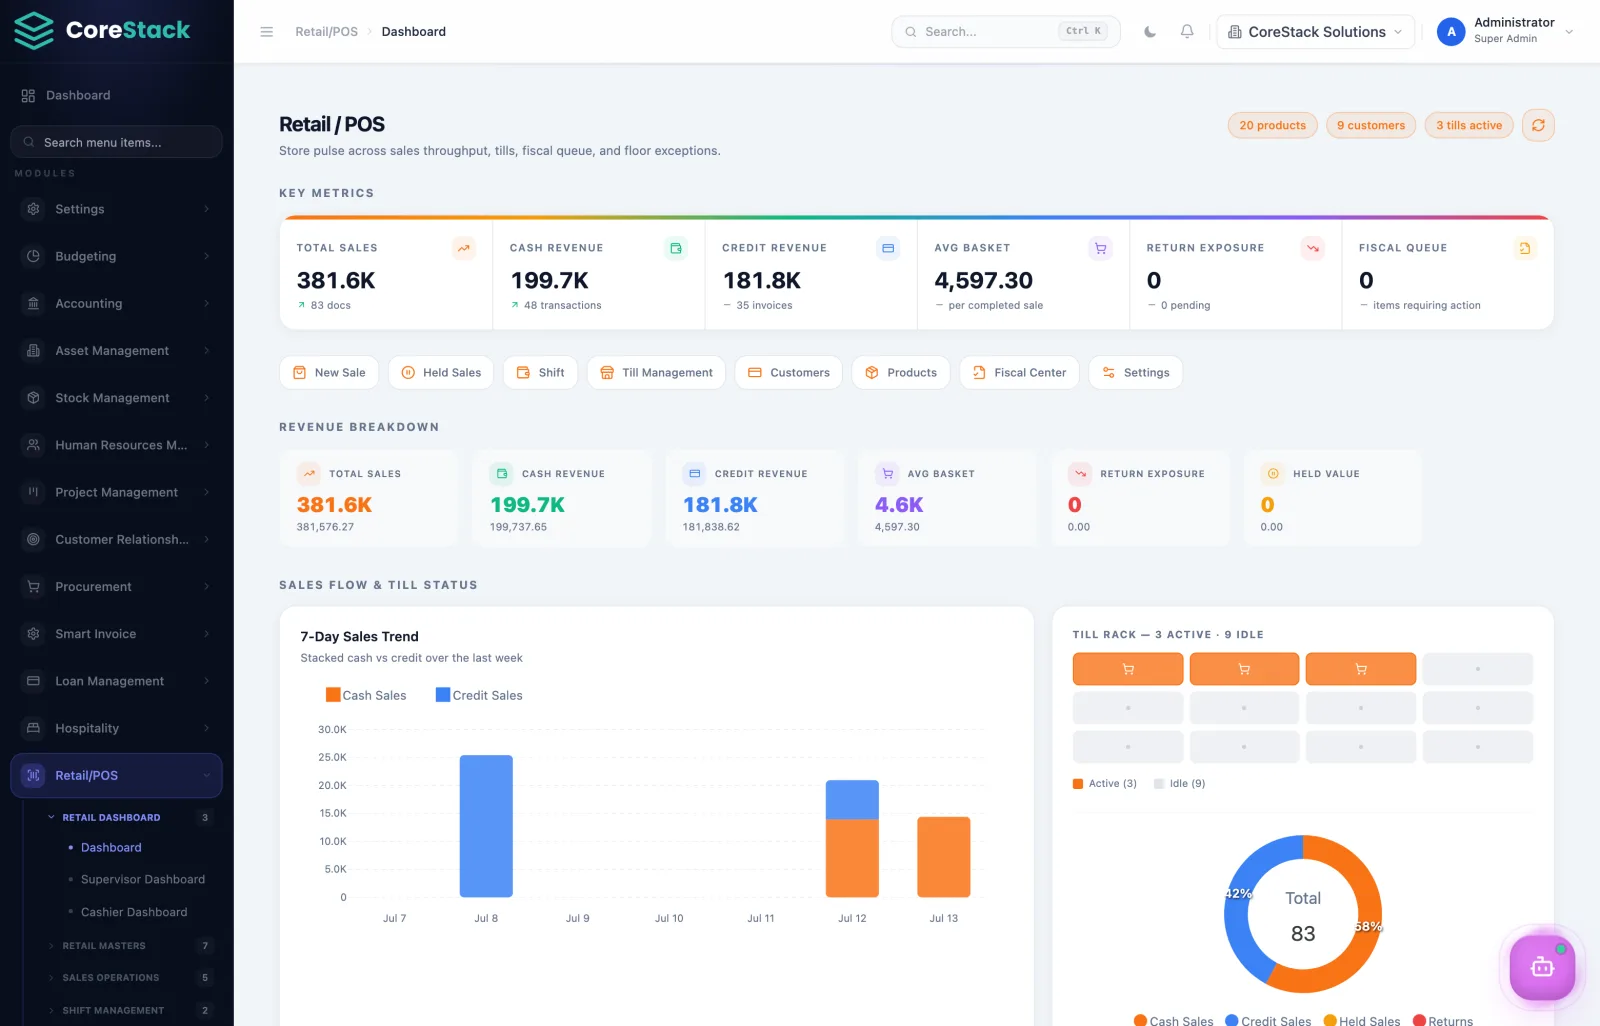Start a New Sale

pyautogui.click(x=329, y=372)
